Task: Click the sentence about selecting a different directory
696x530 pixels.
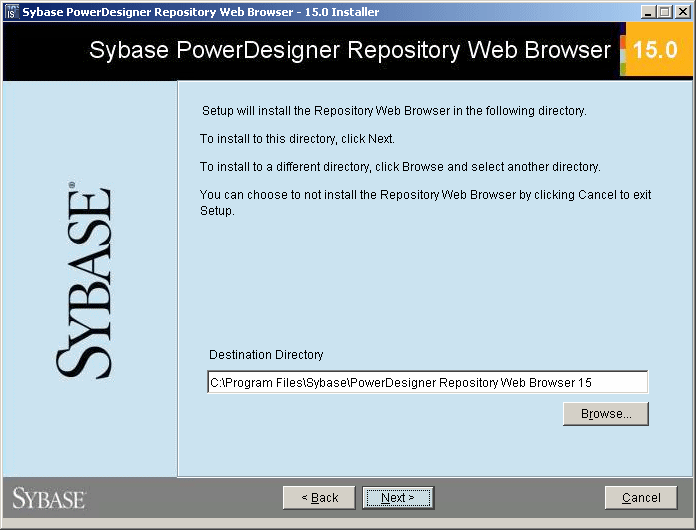Action: (400, 167)
